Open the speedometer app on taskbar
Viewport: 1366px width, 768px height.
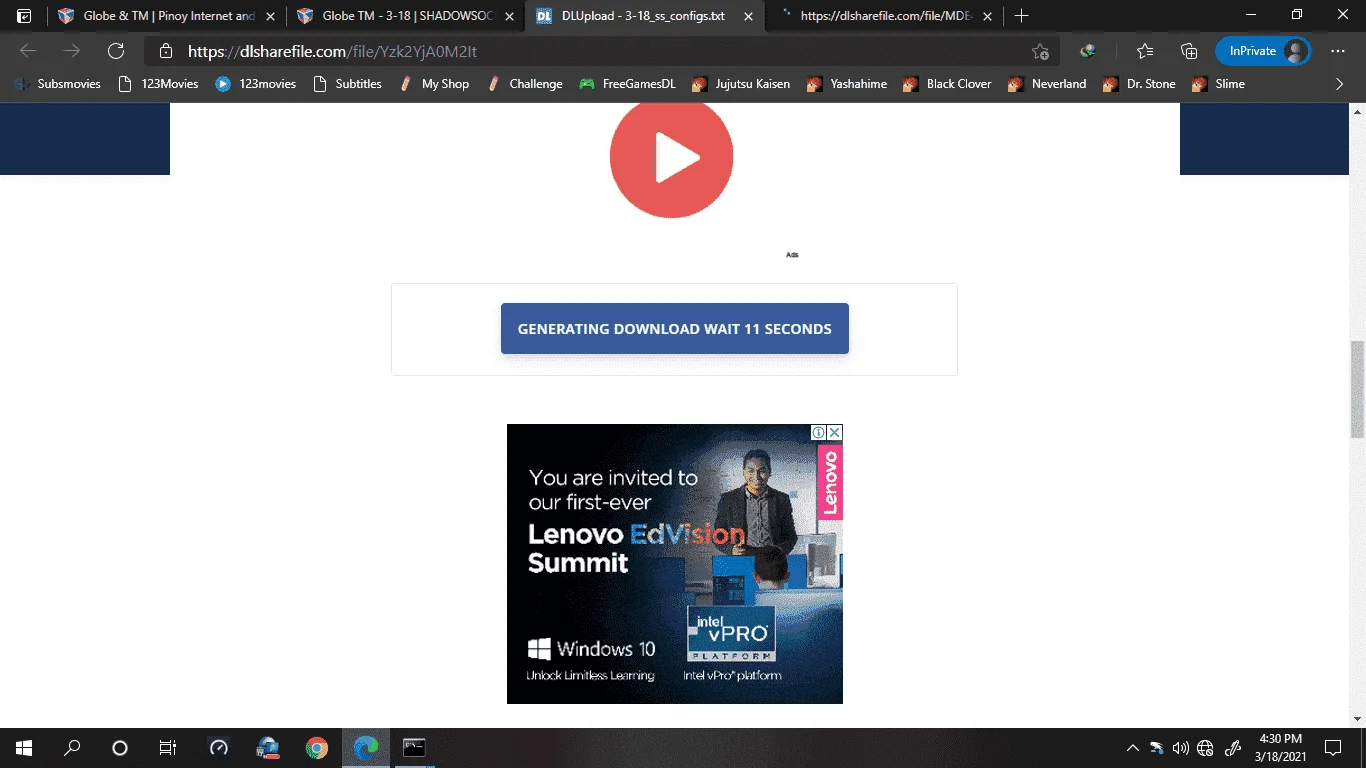click(219, 748)
